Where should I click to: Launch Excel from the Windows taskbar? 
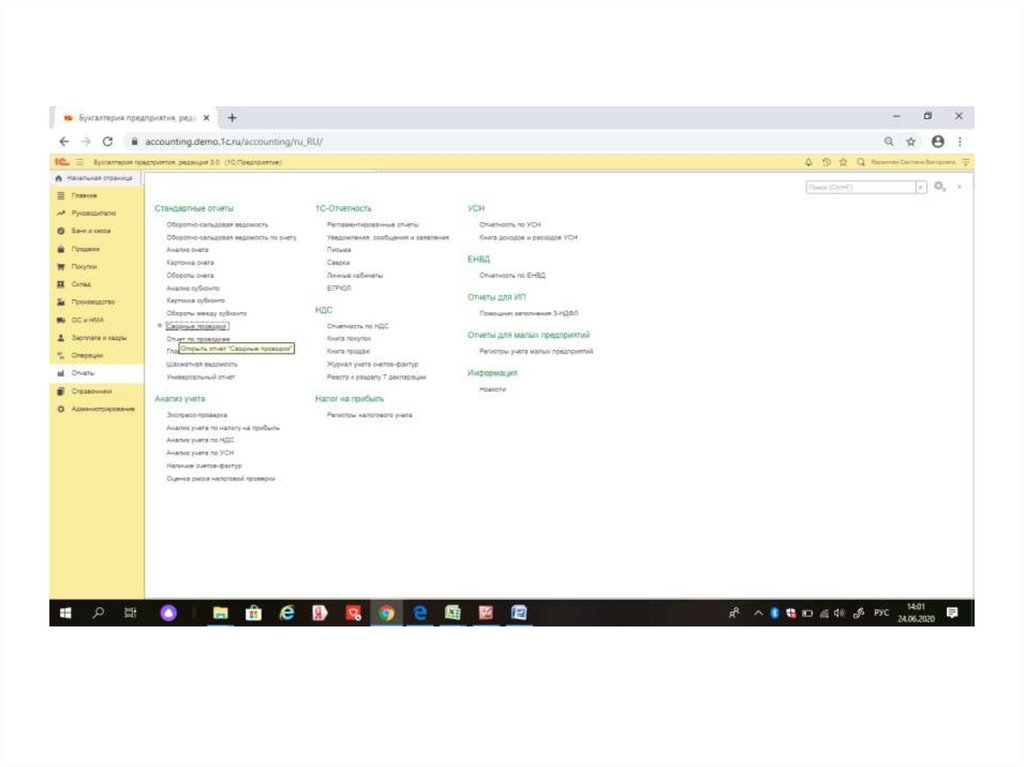[452, 613]
